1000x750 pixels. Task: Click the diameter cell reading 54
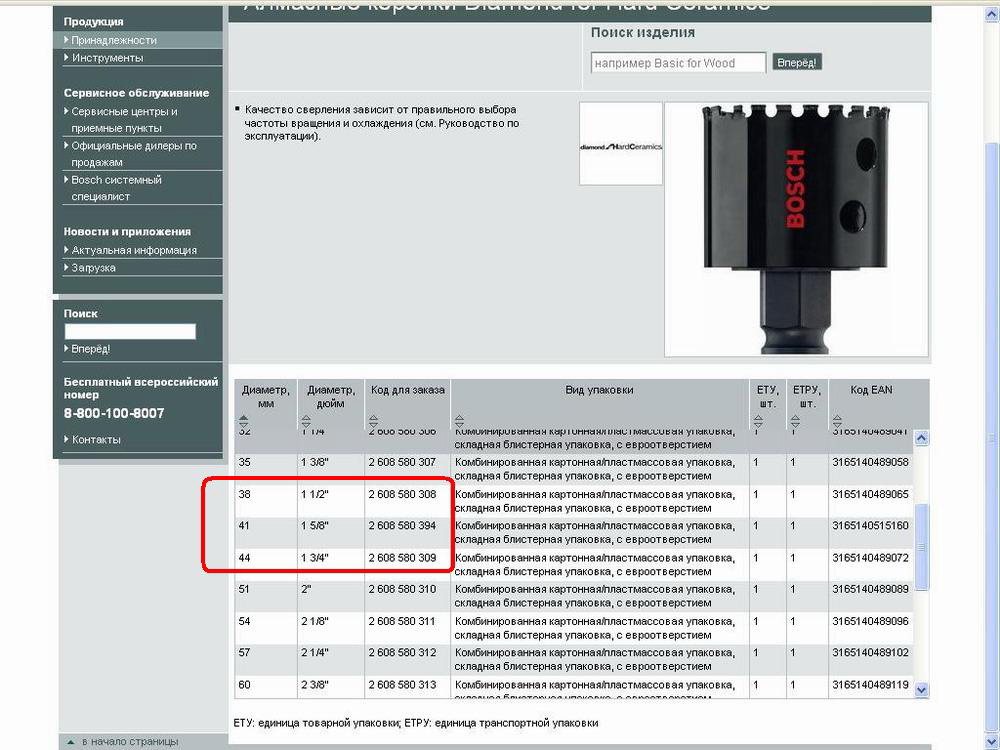[244, 621]
